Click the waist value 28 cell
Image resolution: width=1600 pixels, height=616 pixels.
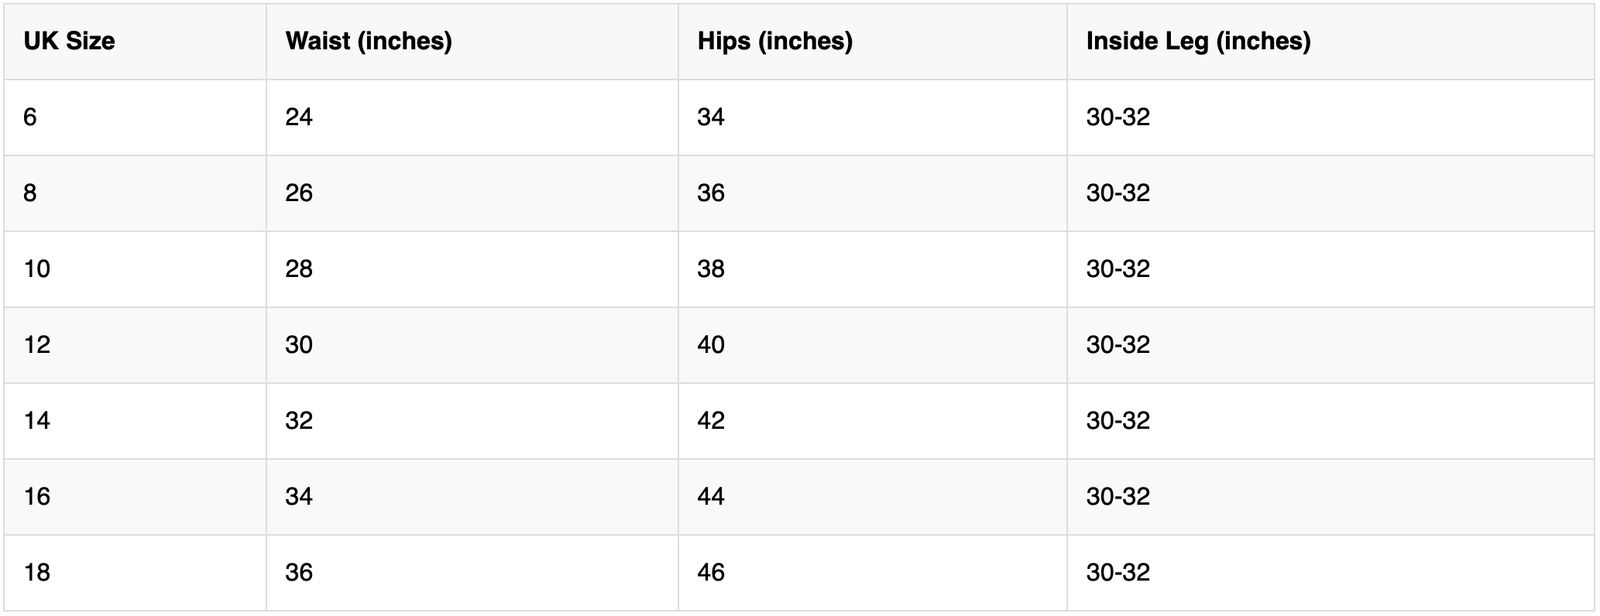(299, 269)
